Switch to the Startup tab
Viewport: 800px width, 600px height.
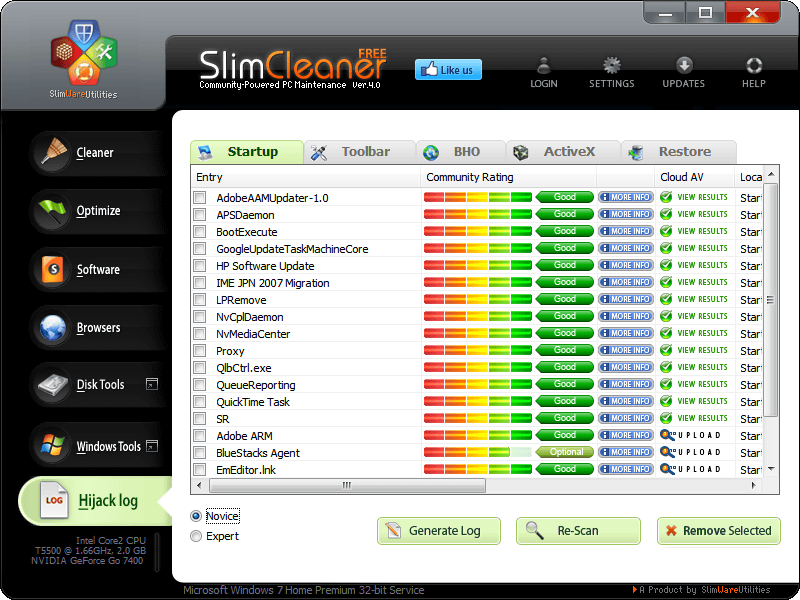point(247,152)
